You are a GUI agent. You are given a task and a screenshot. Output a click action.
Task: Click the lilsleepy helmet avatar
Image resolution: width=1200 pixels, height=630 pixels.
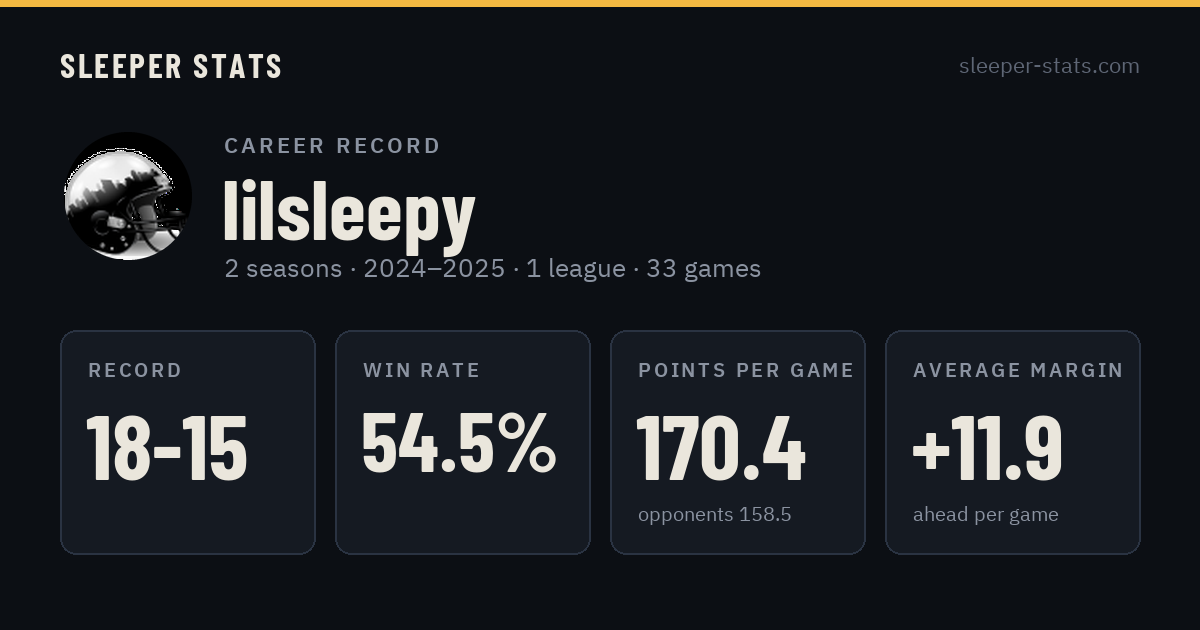128,196
